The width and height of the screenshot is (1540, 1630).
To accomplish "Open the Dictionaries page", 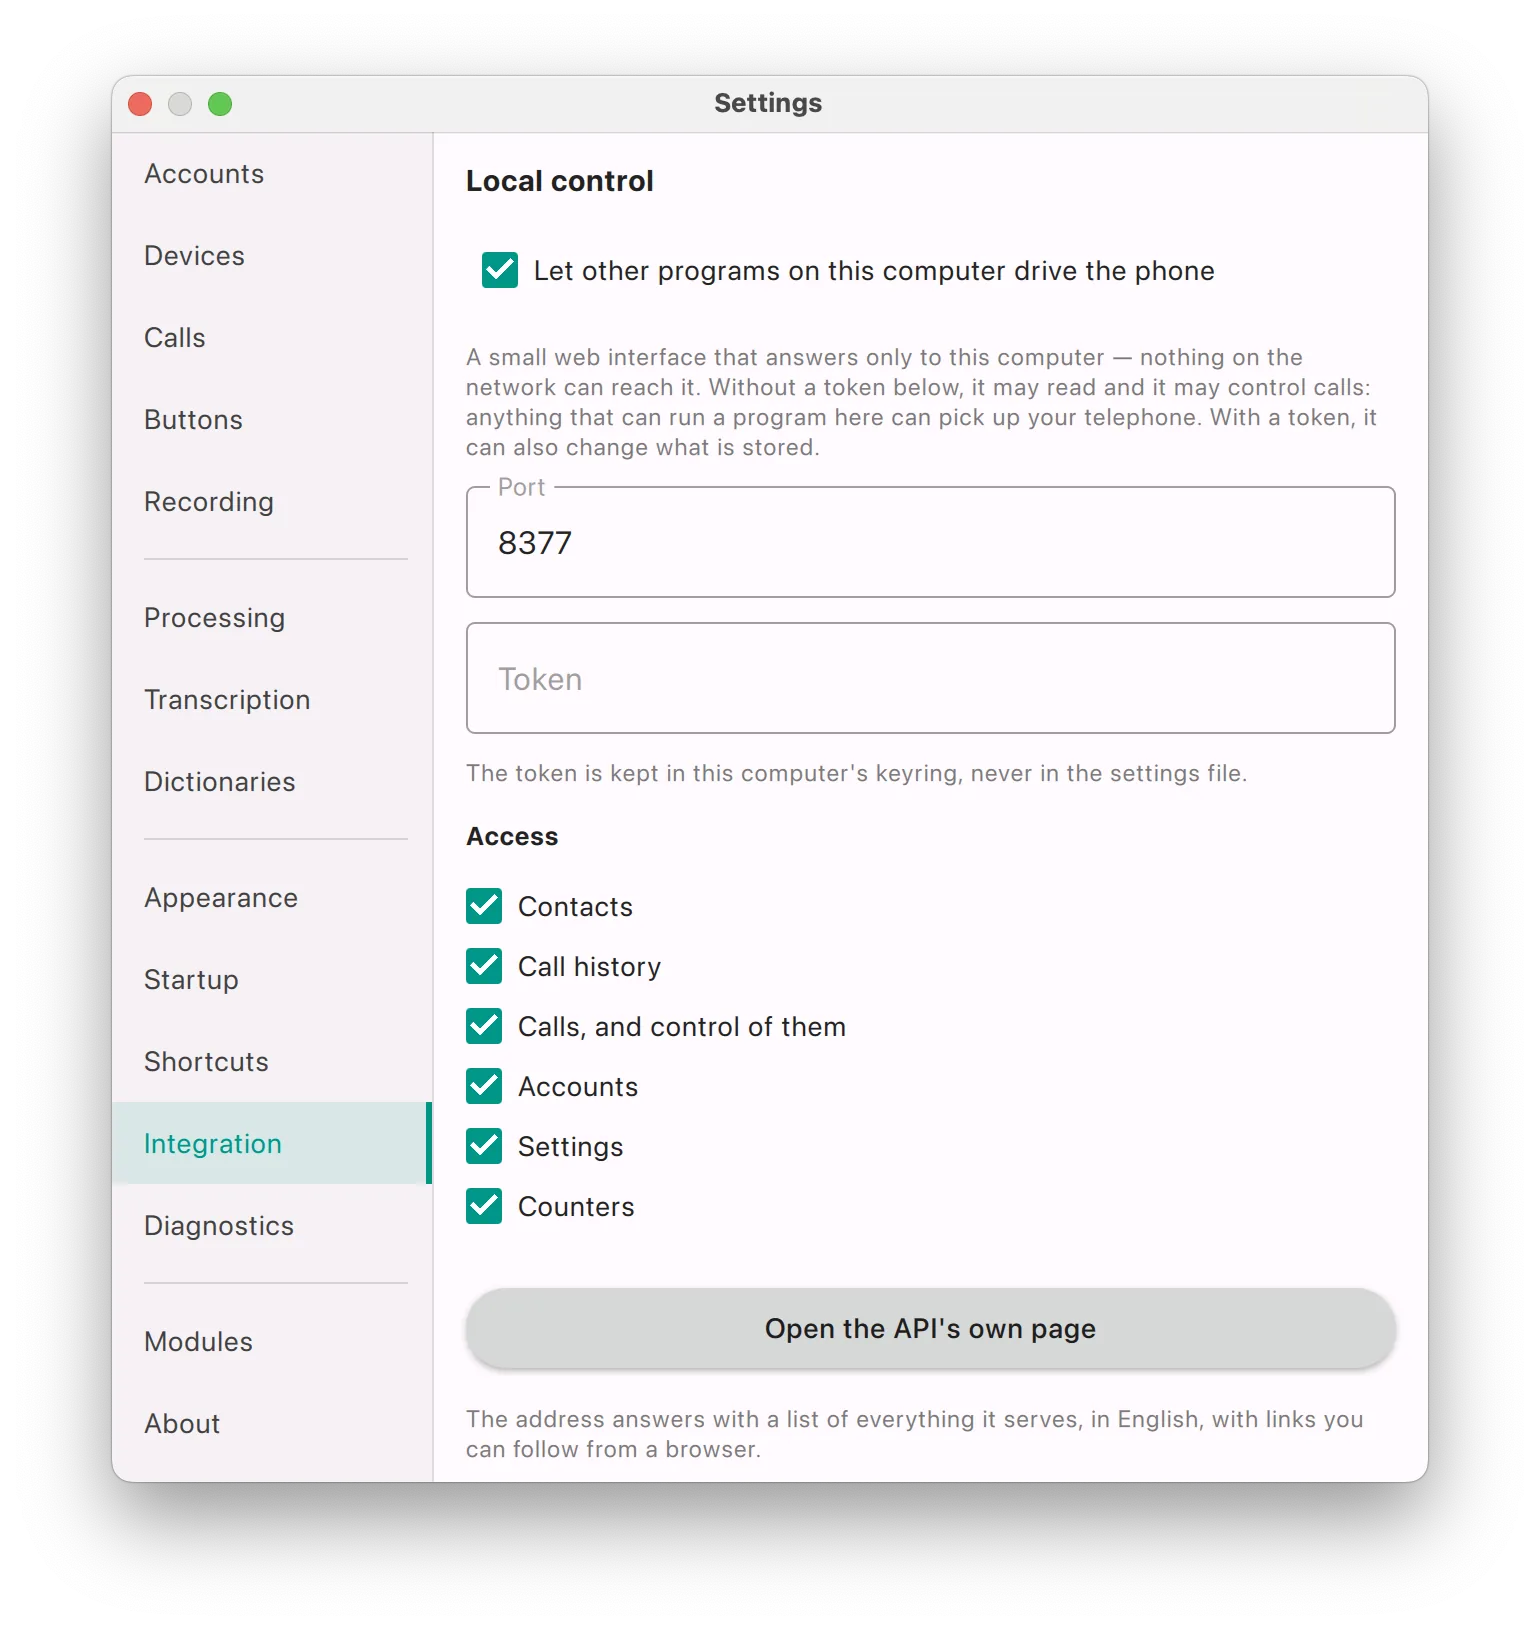I will point(272,782).
